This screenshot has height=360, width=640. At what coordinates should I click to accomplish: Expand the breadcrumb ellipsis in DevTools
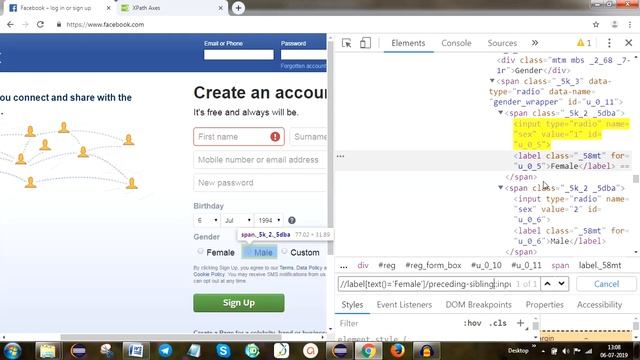(344, 265)
